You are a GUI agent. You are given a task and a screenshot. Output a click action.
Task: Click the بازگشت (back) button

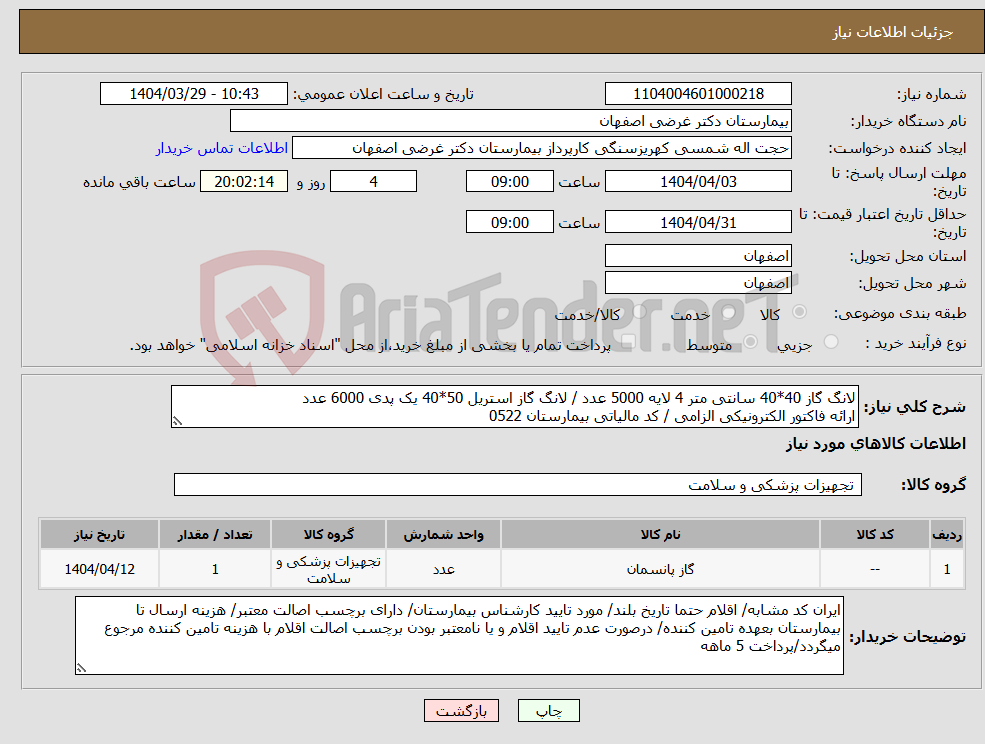[461, 711]
